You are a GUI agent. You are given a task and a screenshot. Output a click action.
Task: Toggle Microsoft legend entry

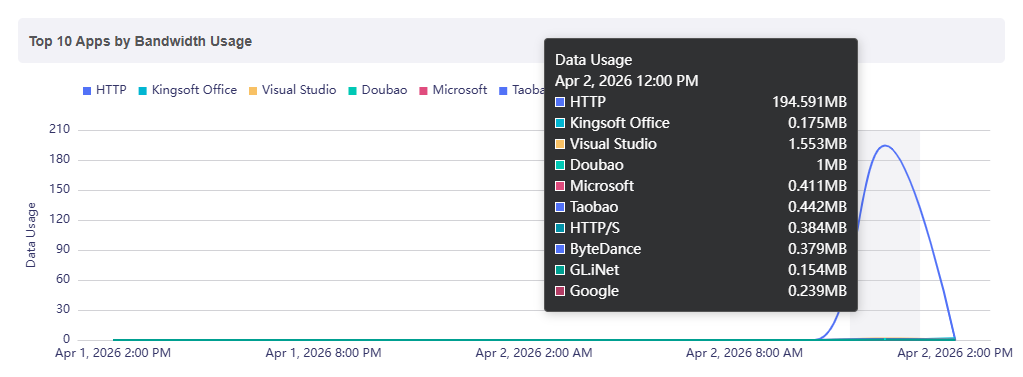point(453,90)
